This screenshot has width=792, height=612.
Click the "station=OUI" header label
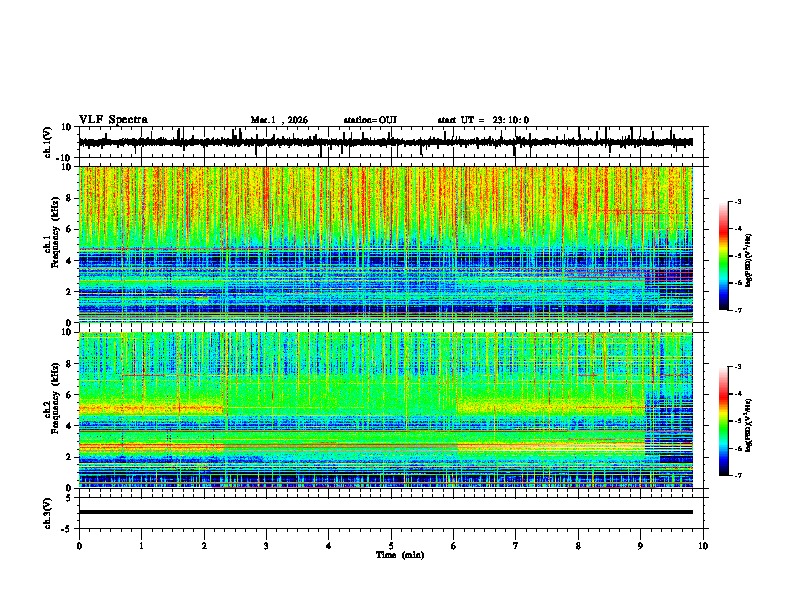370,120
